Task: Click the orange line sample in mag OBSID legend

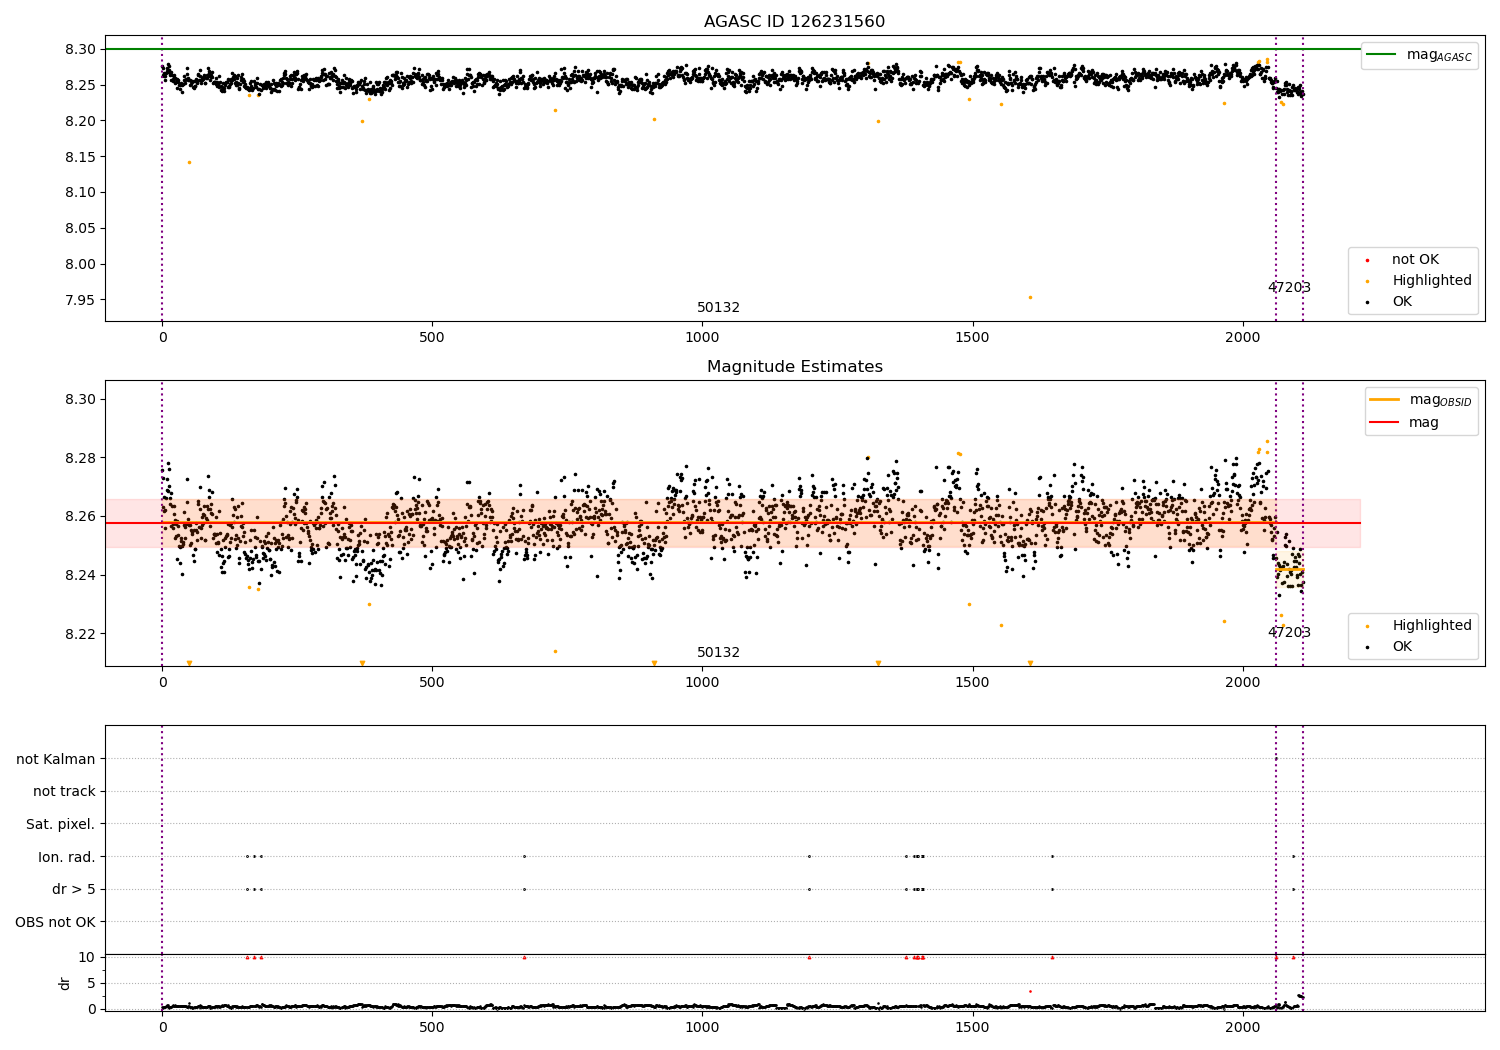Action: pos(1384,400)
